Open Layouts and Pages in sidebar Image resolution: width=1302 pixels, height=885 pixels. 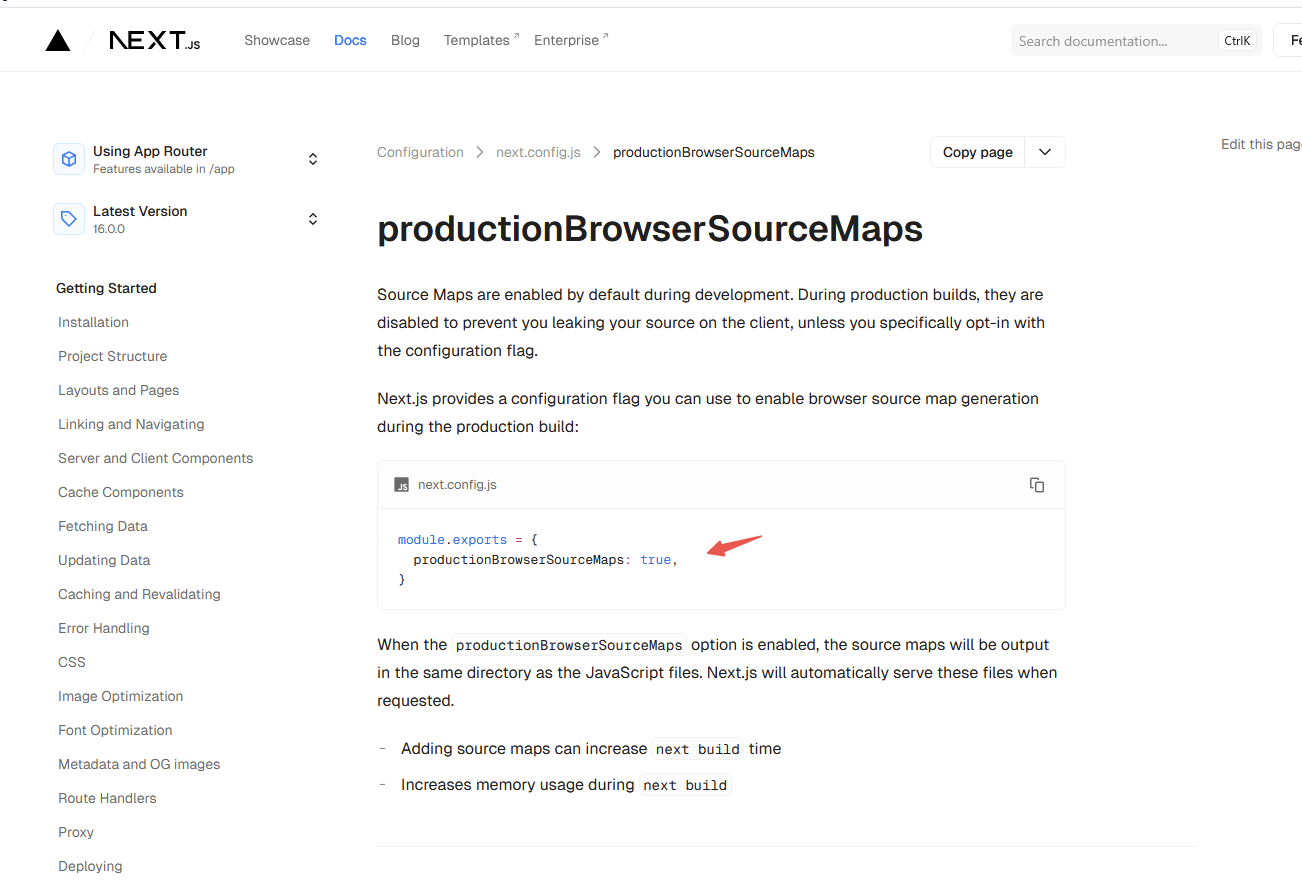tap(118, 390)
